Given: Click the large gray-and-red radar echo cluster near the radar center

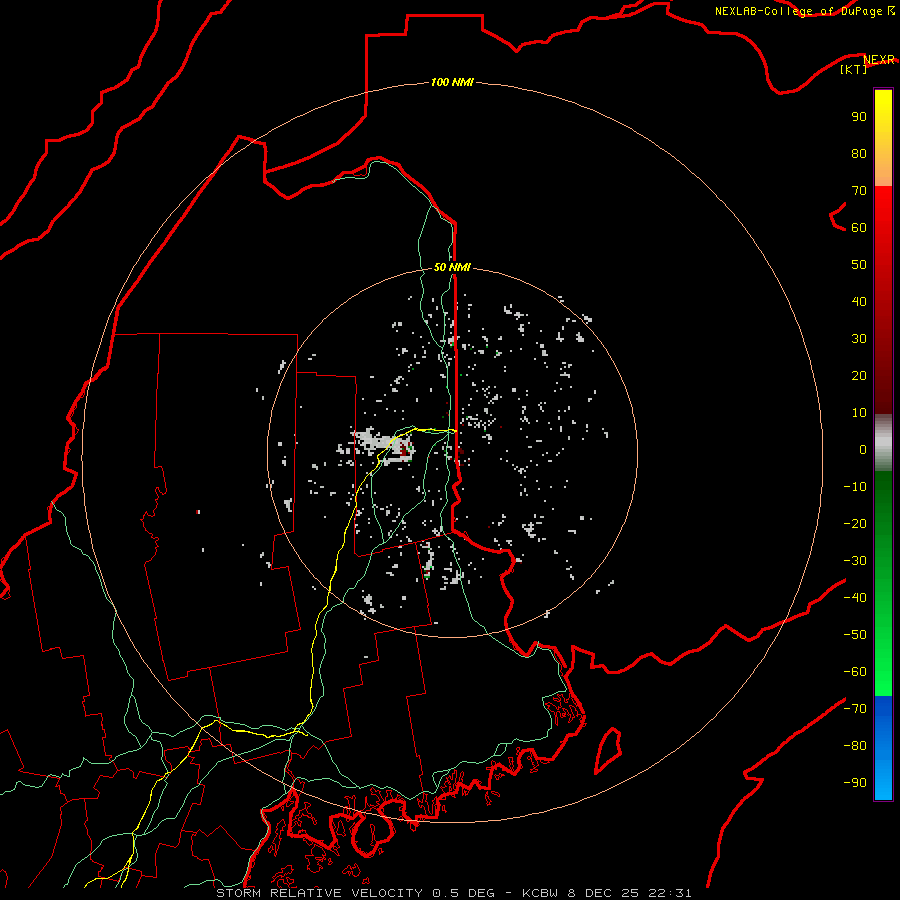Looking at the screenshot, I should tap(382, 445).
